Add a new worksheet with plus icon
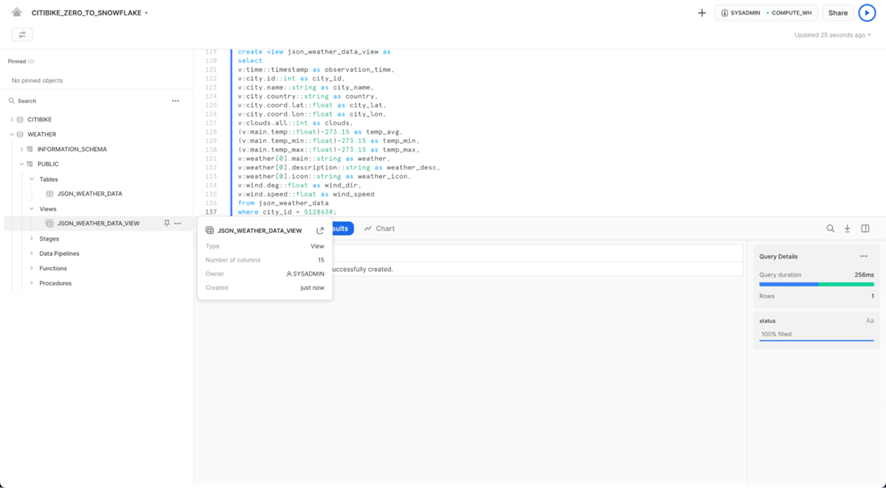The width and height of the screenshot is (886, 488). click(702, 13)
